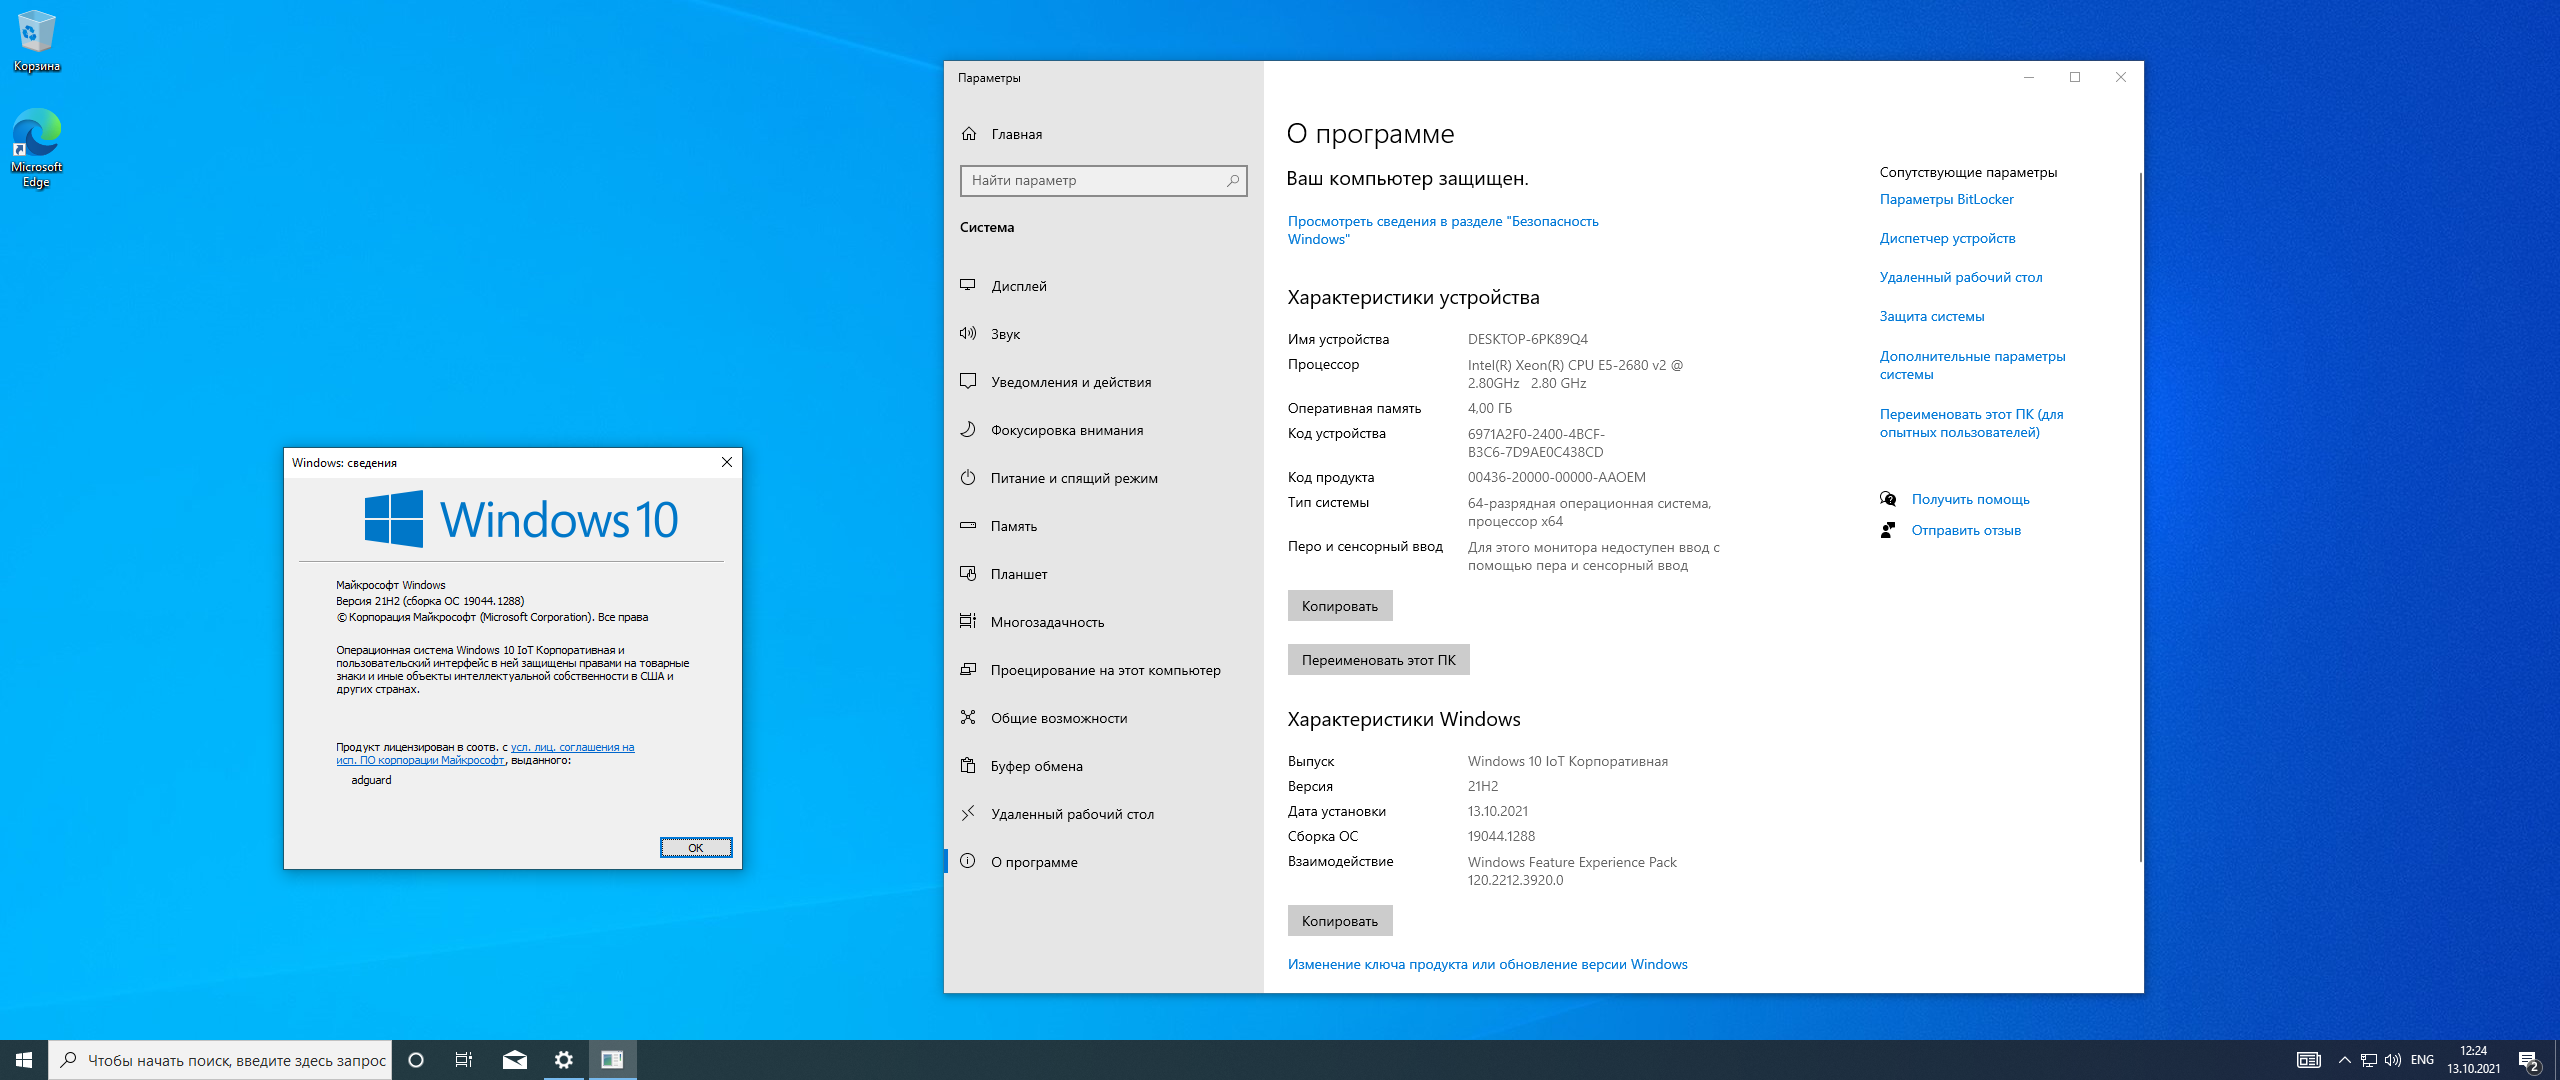Open the ENG language switcher

2422,1060
